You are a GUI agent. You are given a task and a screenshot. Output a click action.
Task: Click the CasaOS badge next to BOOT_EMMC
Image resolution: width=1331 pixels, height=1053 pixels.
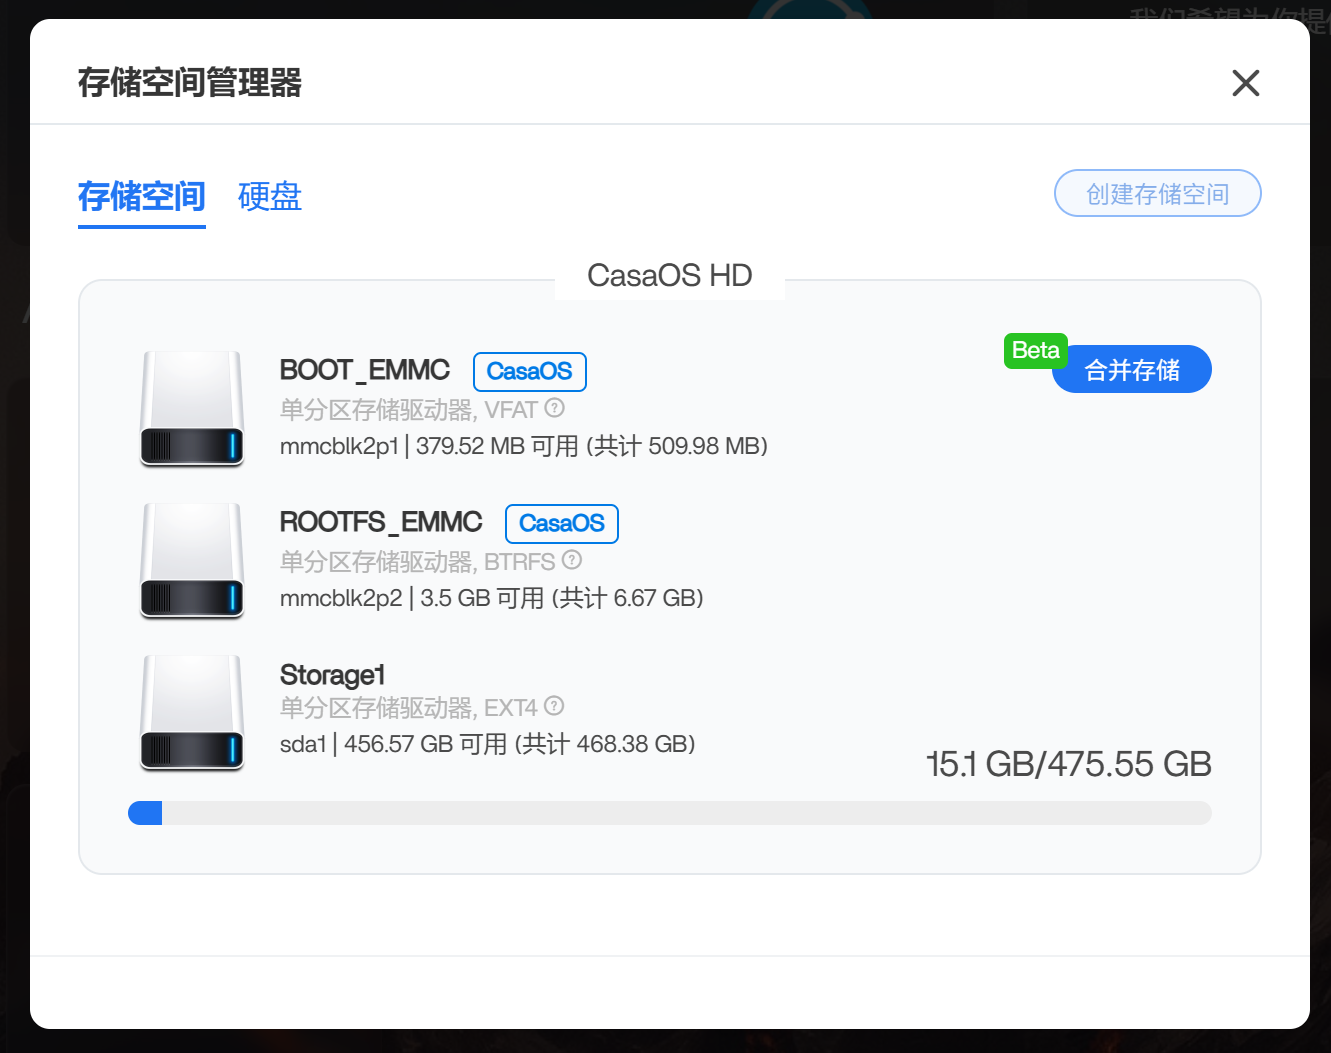[x=530, y=371]
